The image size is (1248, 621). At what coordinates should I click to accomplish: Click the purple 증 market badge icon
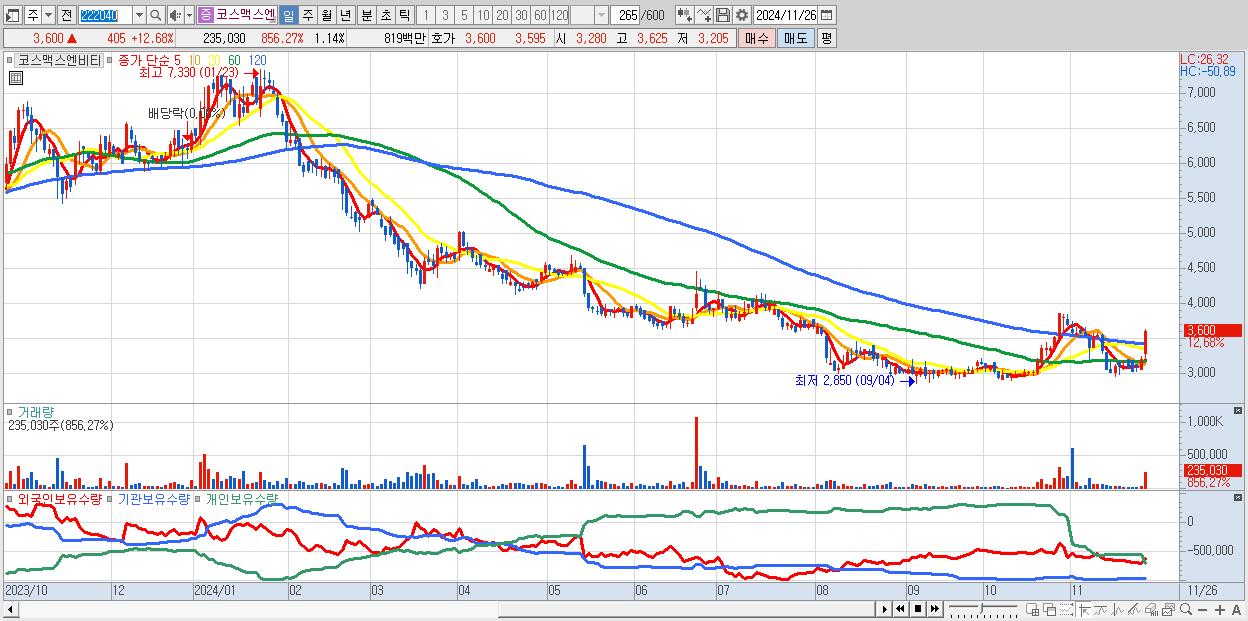[x=205, y=15]
